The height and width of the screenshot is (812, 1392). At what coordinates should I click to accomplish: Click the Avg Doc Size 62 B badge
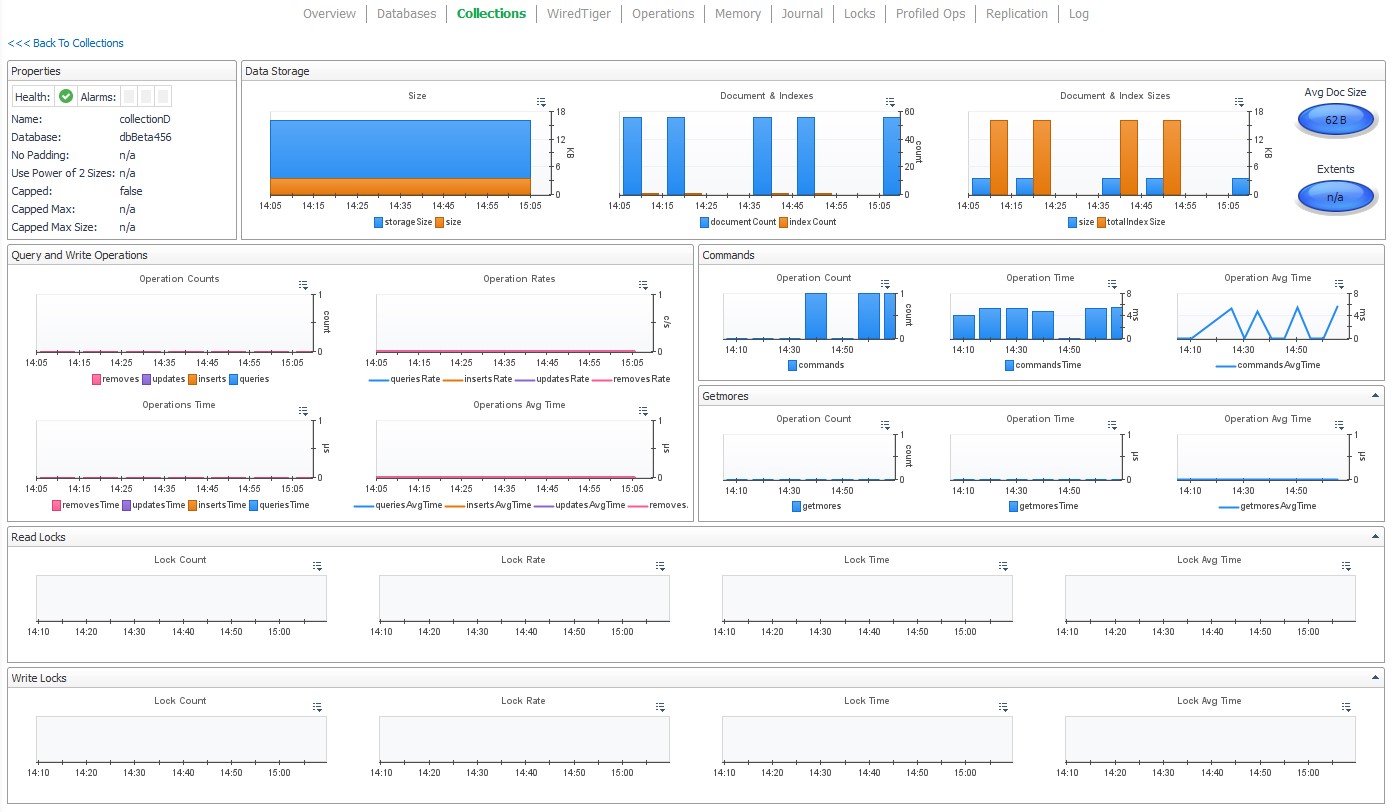pos(1336,119)
